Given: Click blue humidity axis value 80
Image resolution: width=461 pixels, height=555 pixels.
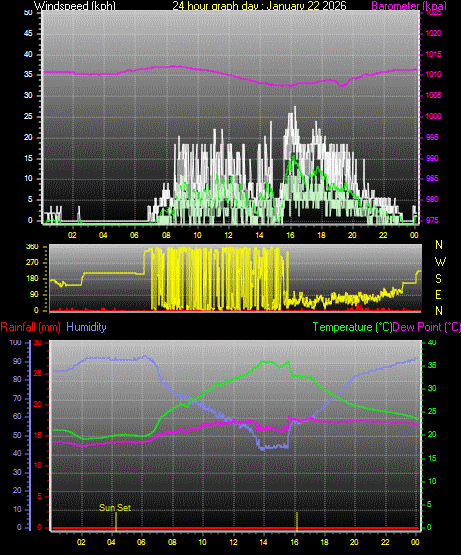Looking at the screenshot, I should 17,379.
